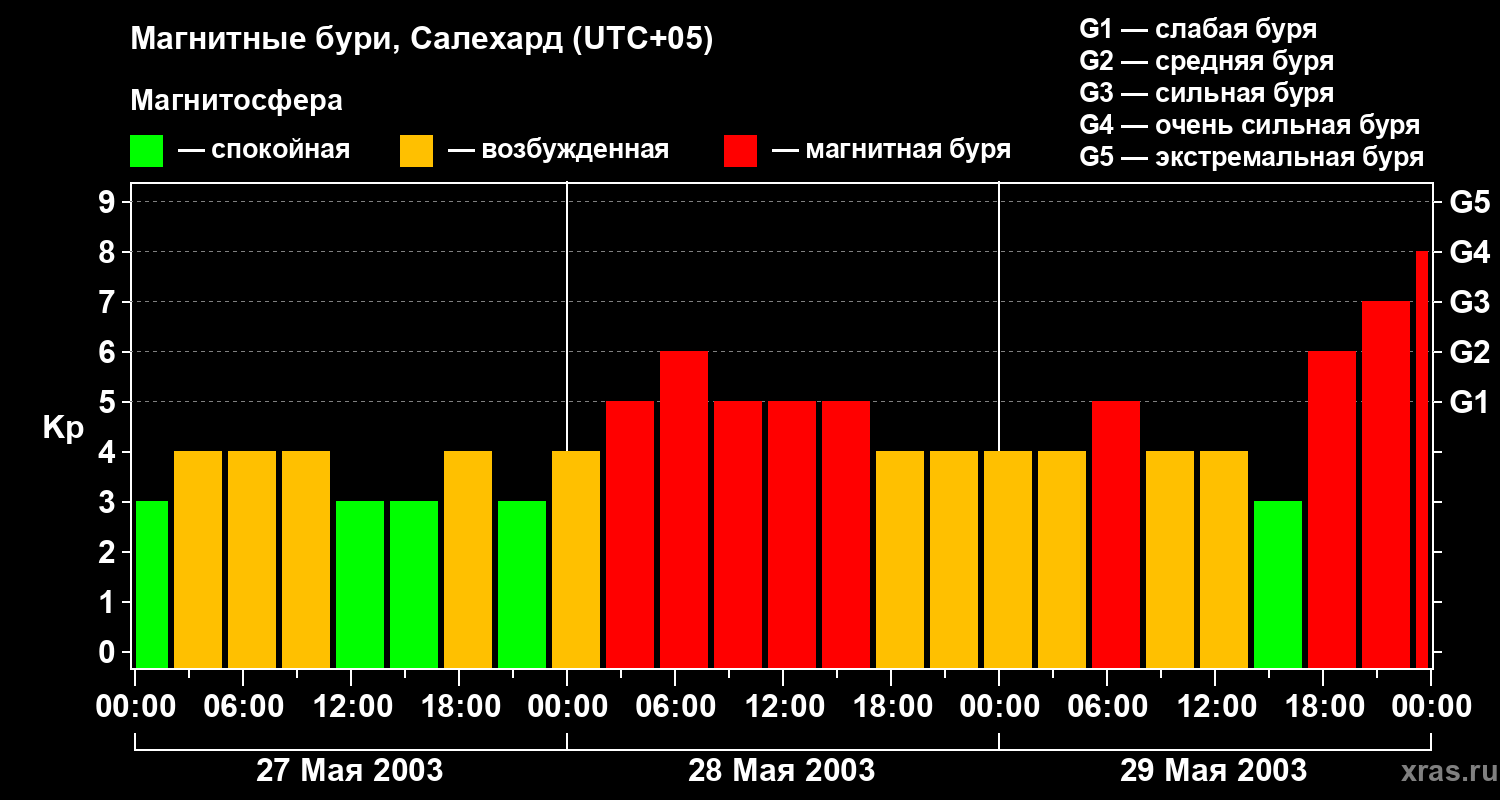Click the red Kp 6 bar on 28 Мая
The width and height of the screenshot is (1500, 800).
click(684, 509)
